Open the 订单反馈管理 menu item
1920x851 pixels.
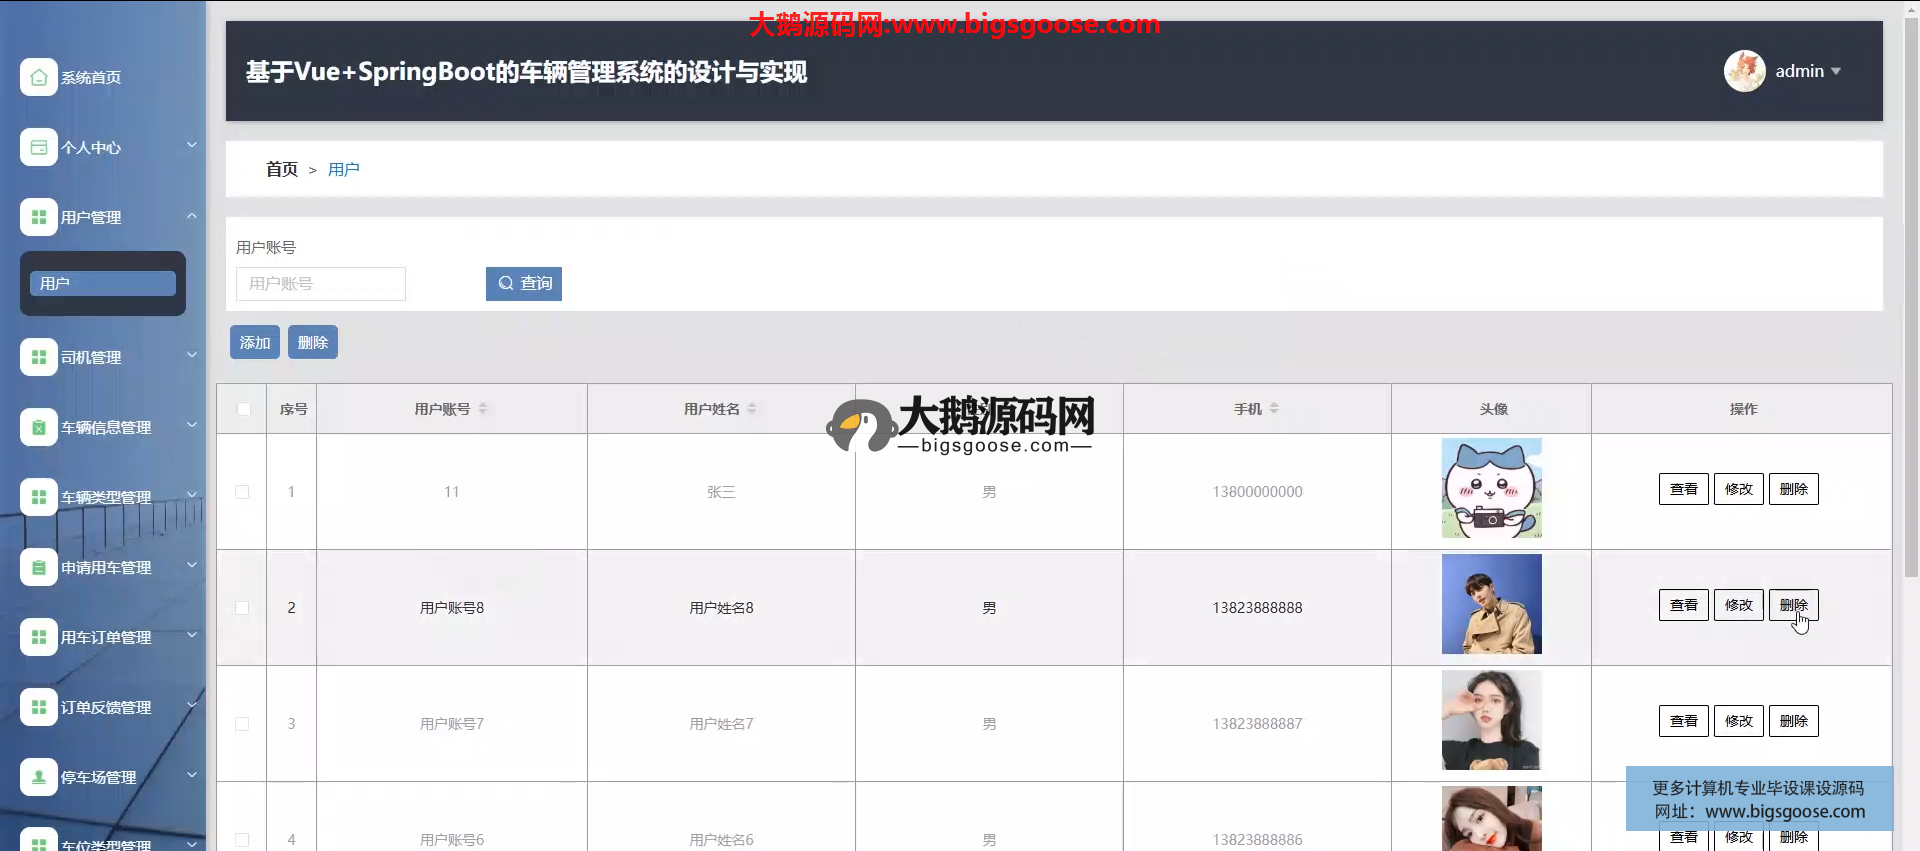pyautogui.click(x=106, y=707)
